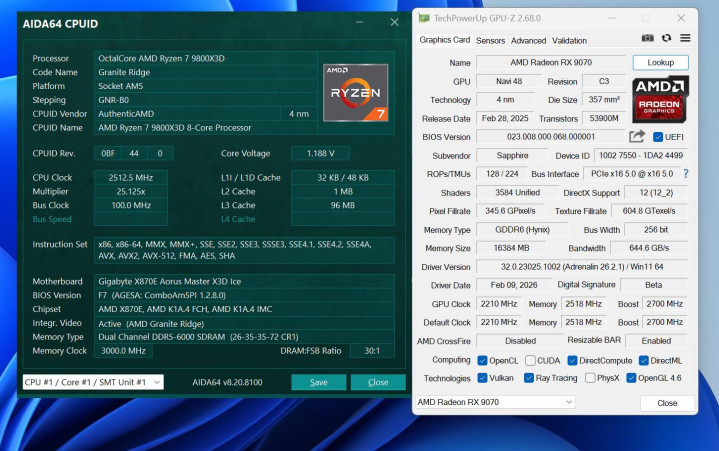Open the Advanced tab

click(528, 41)
